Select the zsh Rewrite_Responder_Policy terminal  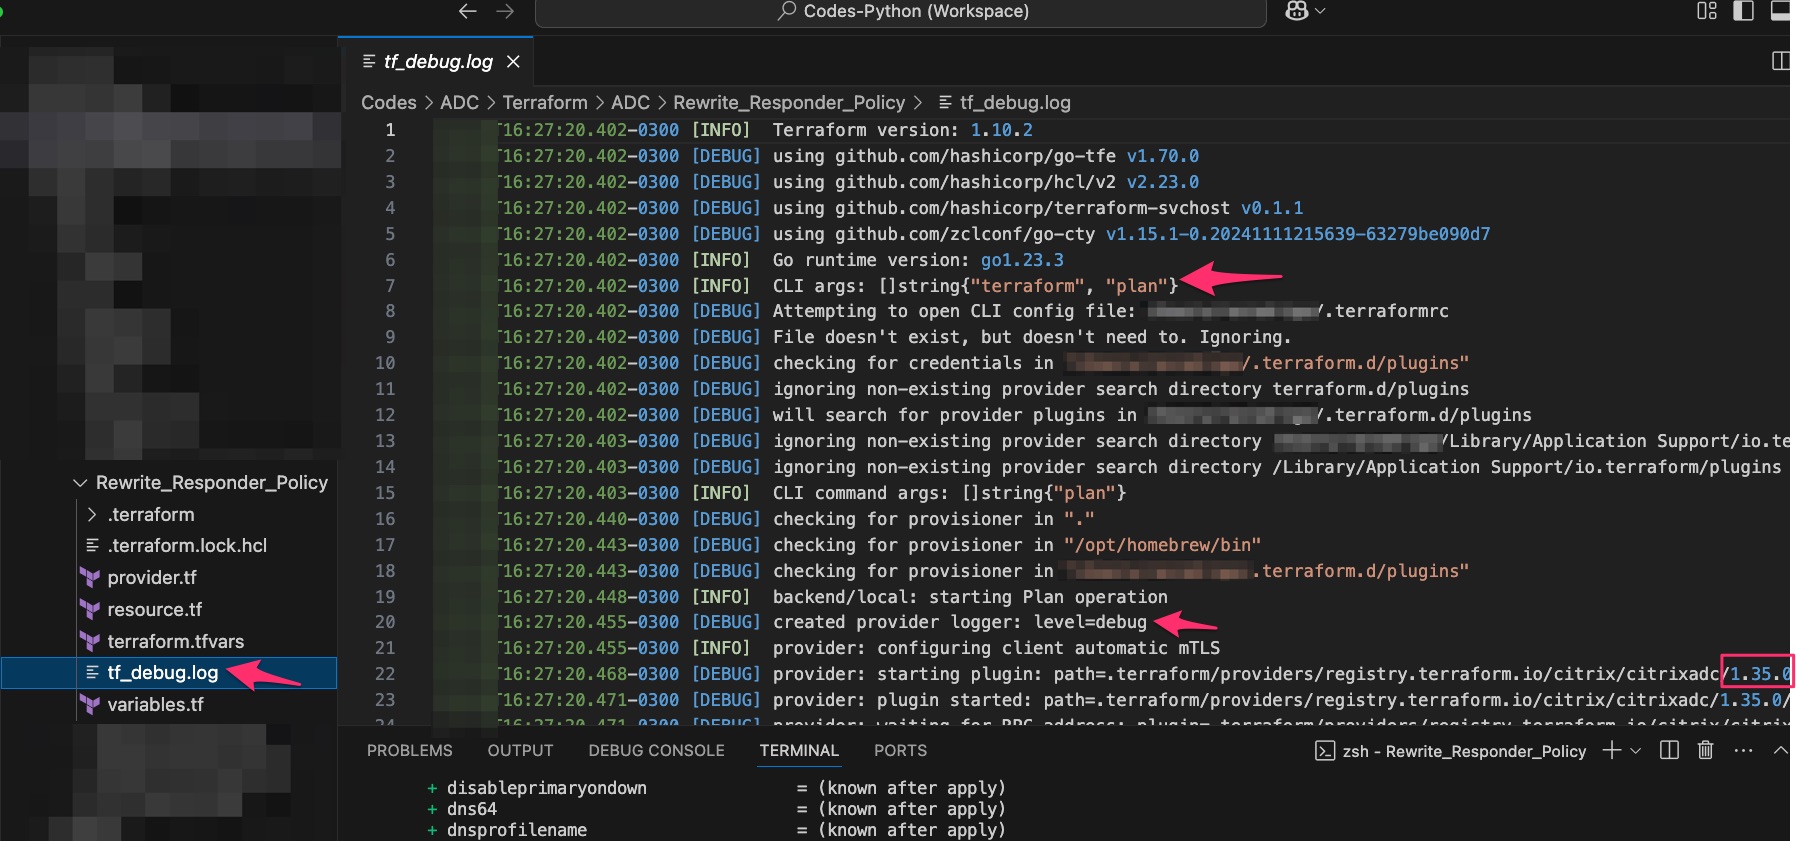tap(1451, 751)
